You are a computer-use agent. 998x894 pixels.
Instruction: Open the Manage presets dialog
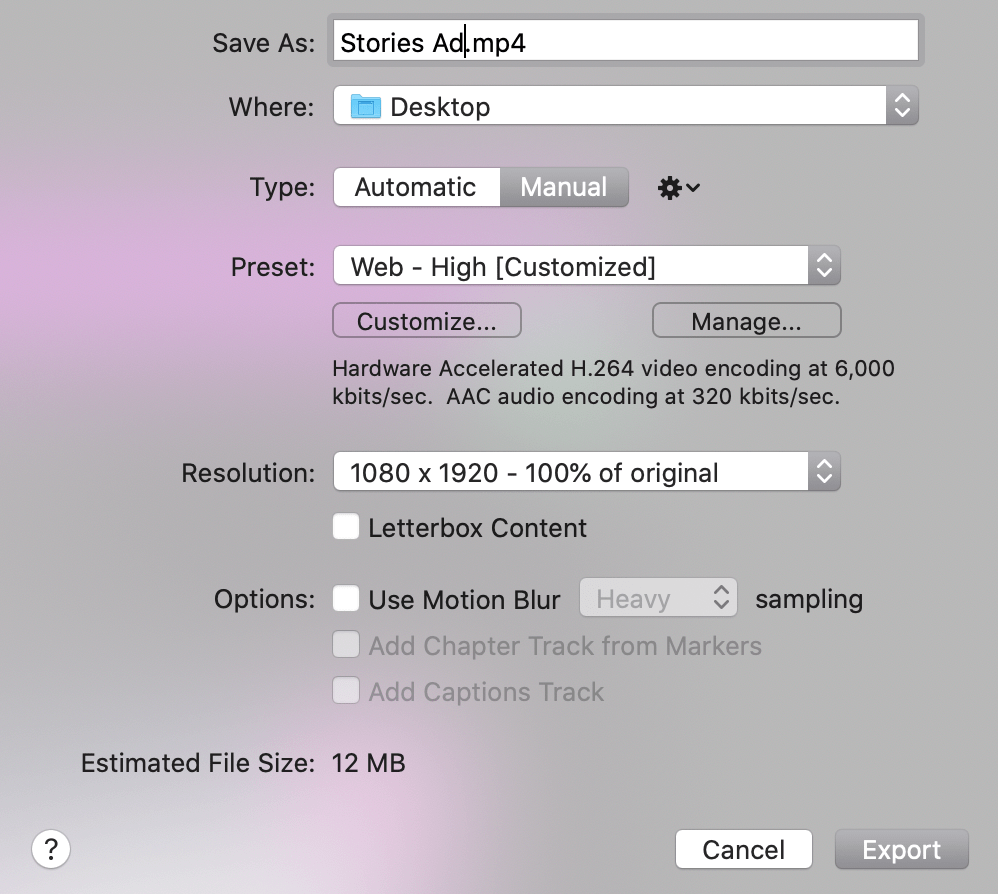[x=746, y=320]
